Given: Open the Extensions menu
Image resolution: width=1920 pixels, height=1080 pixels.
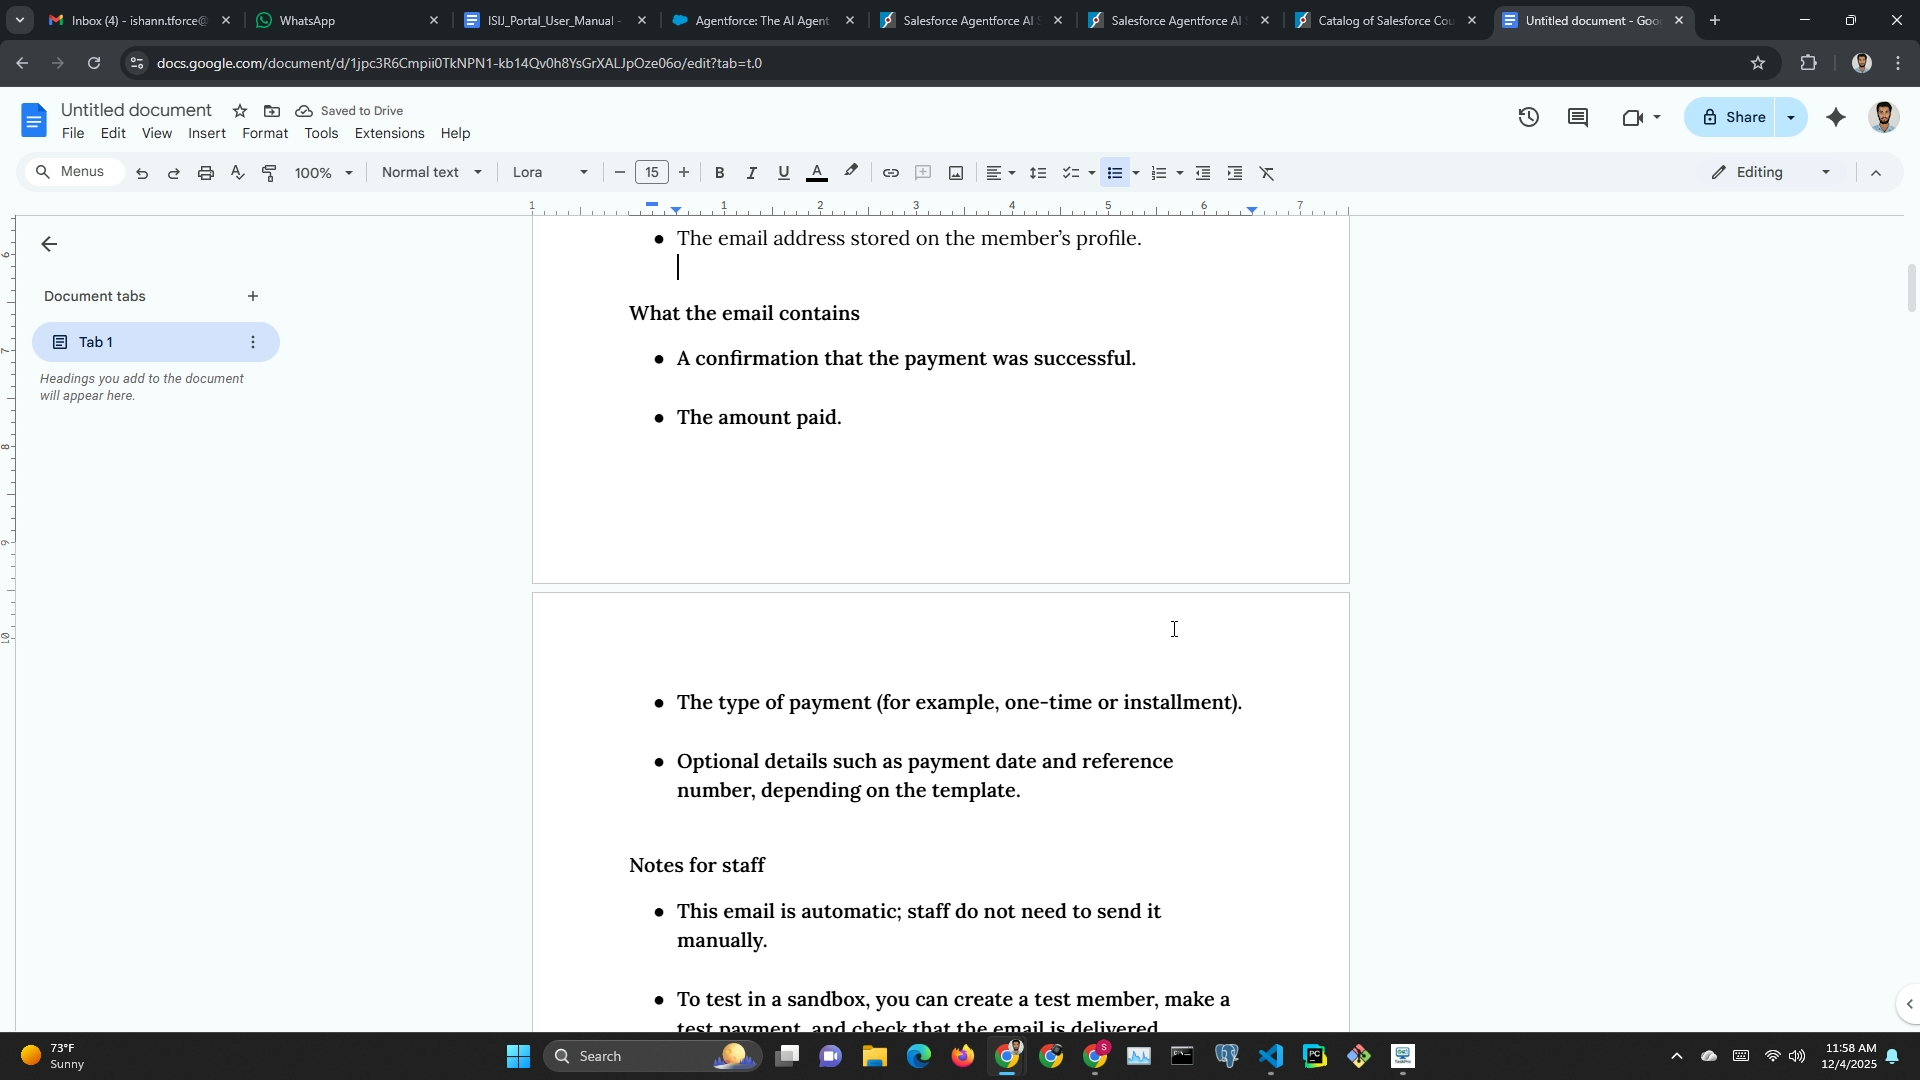Looking at the screenshot, I should coord(389,134).
